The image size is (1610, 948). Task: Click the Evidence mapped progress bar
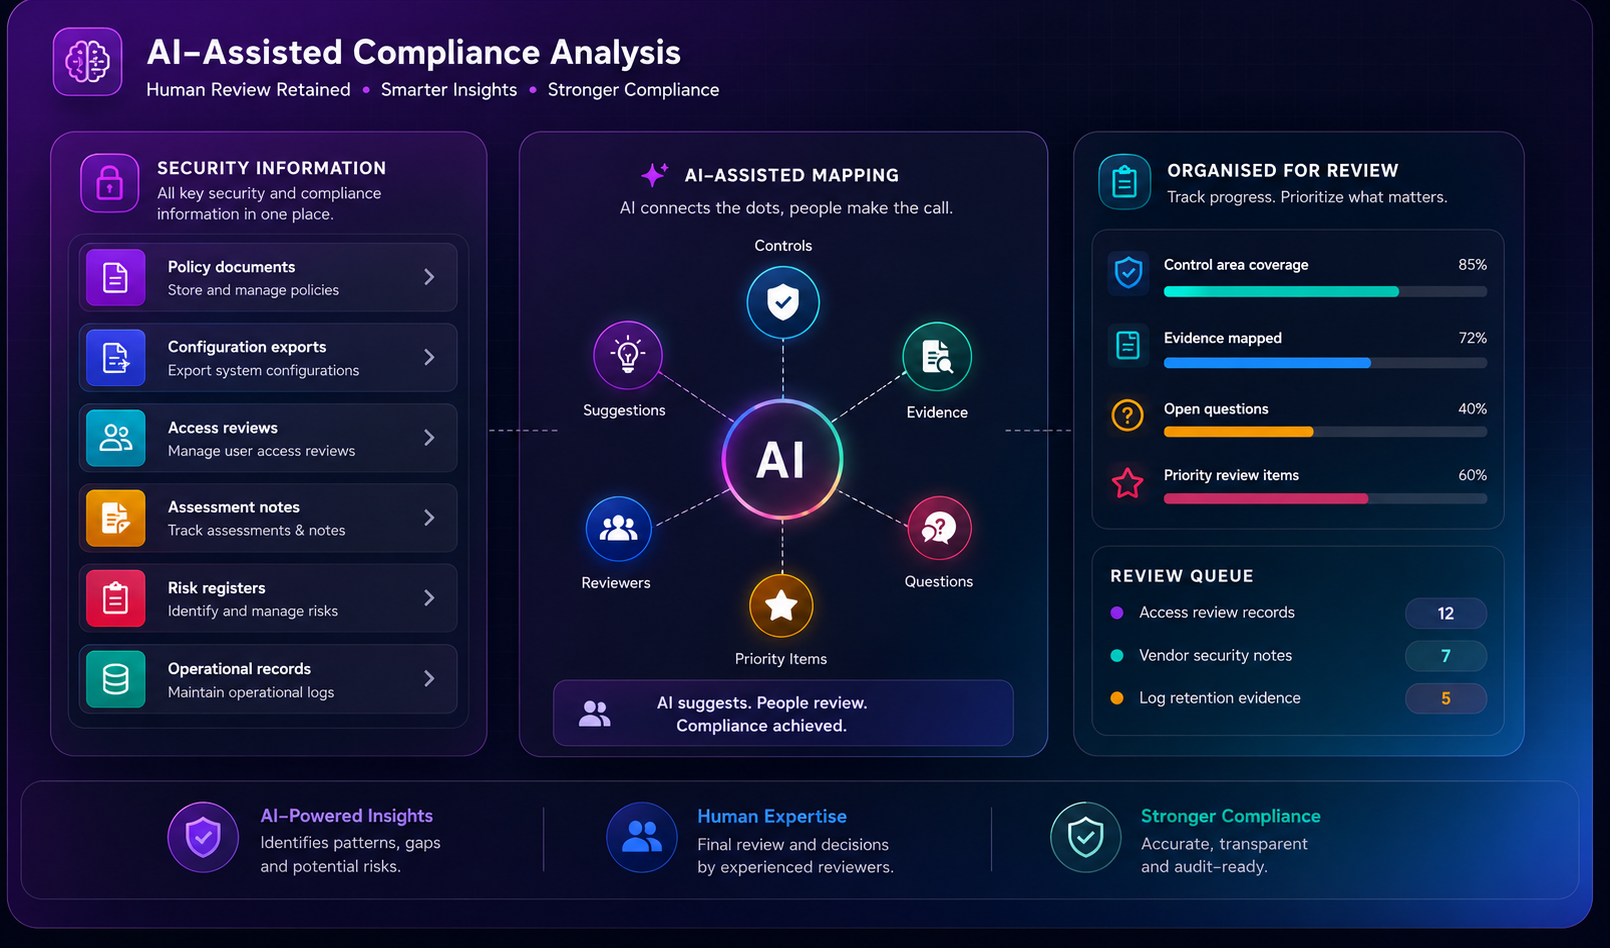pyautogui.click(x=1325, y=363)
